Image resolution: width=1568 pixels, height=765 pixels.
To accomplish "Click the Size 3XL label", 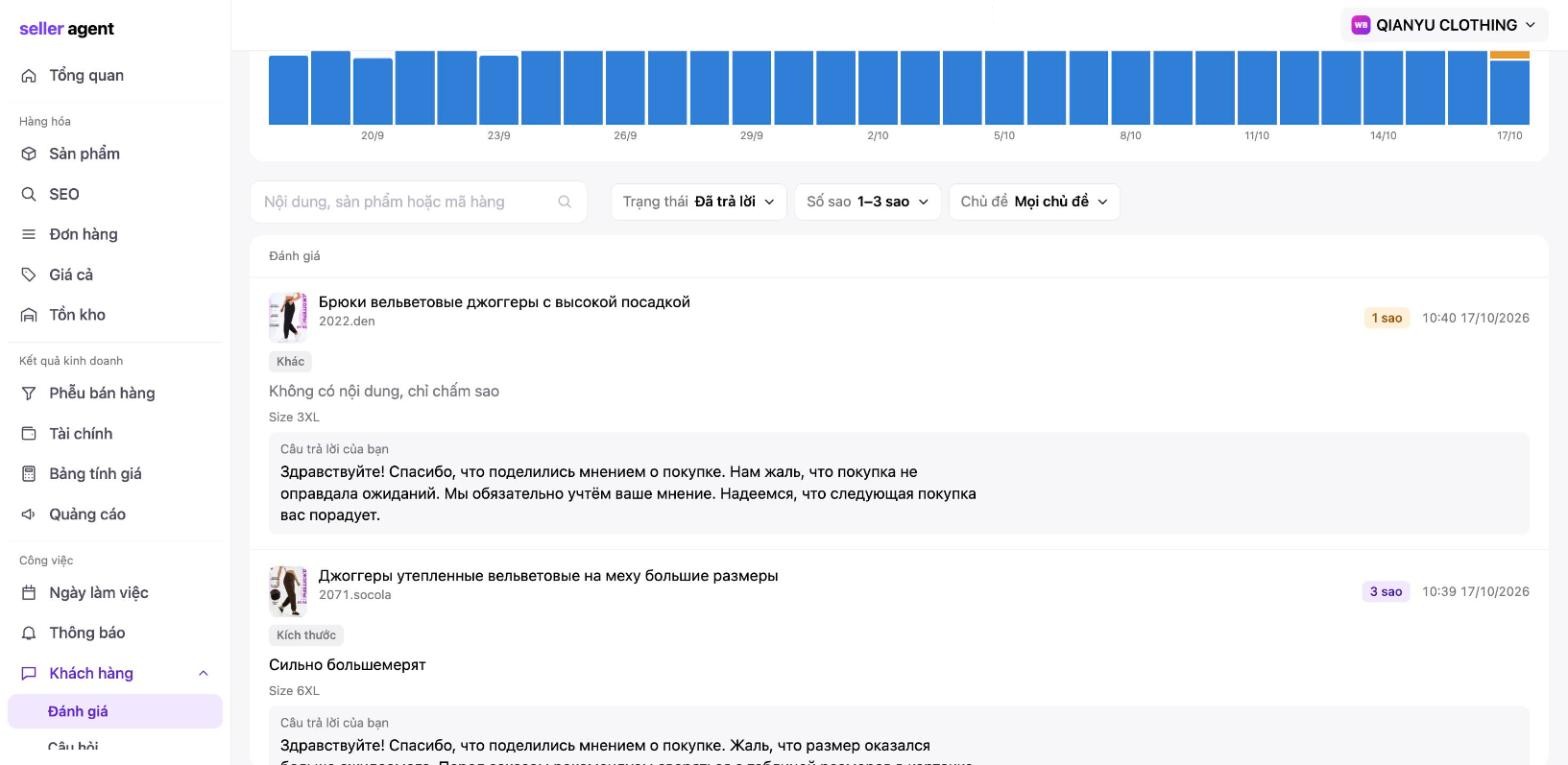I will pyautogui.click(x=294, y=417).
